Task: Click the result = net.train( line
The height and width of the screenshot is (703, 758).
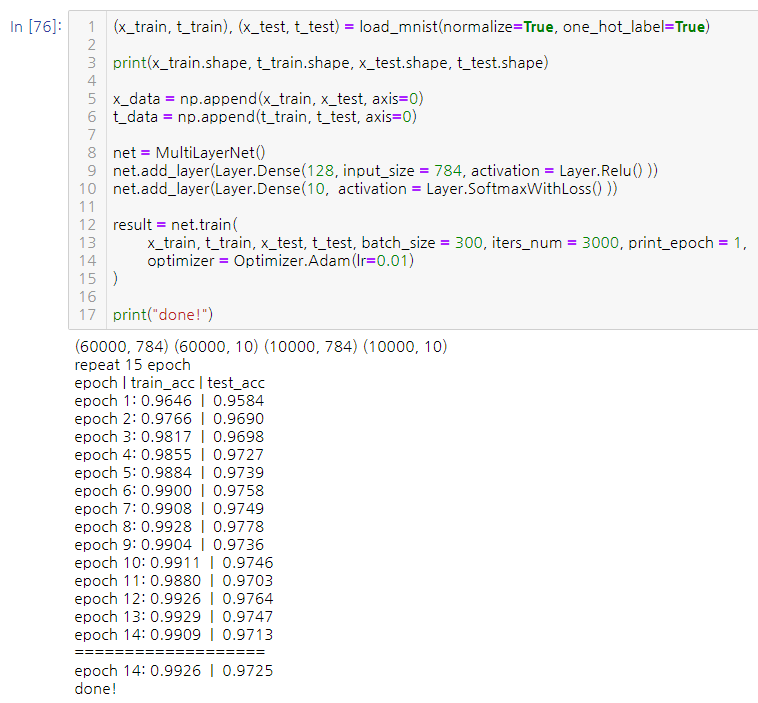Action: tap(177, 225)
